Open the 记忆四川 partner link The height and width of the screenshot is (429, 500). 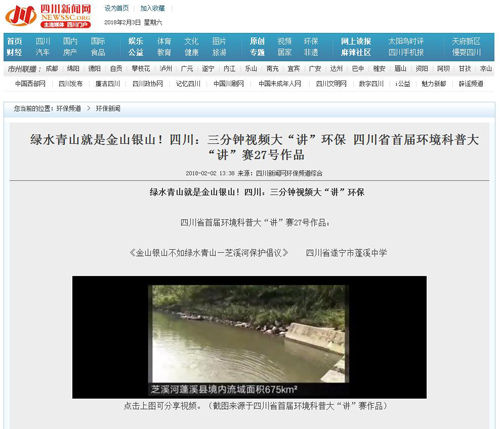click(188, 84)
